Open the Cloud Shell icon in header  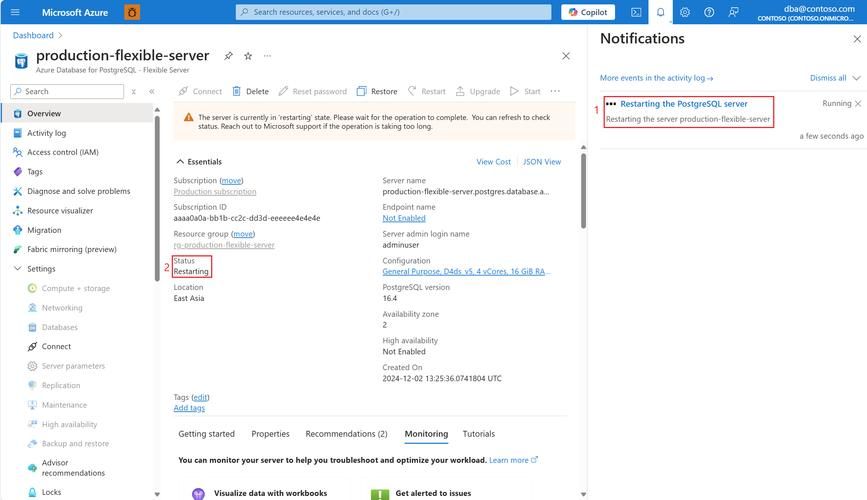637,12
